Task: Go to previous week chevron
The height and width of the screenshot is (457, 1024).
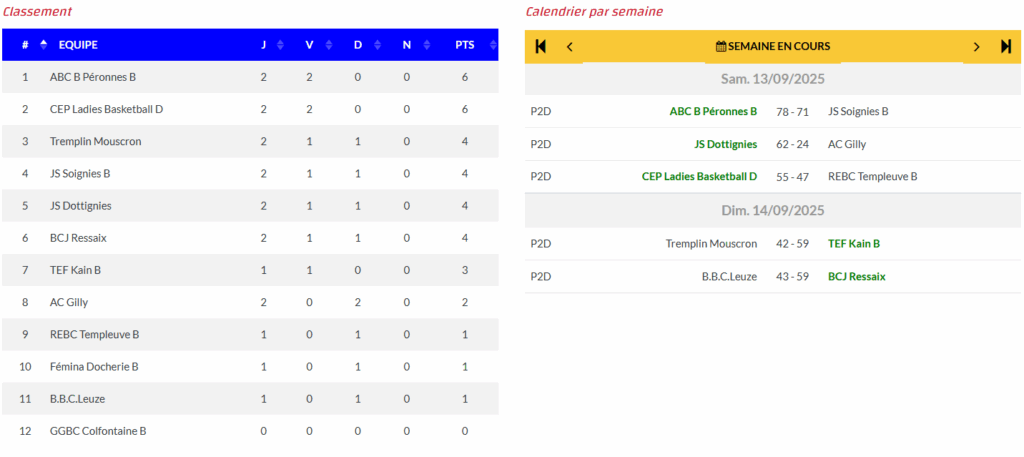Action: (569, 46)
